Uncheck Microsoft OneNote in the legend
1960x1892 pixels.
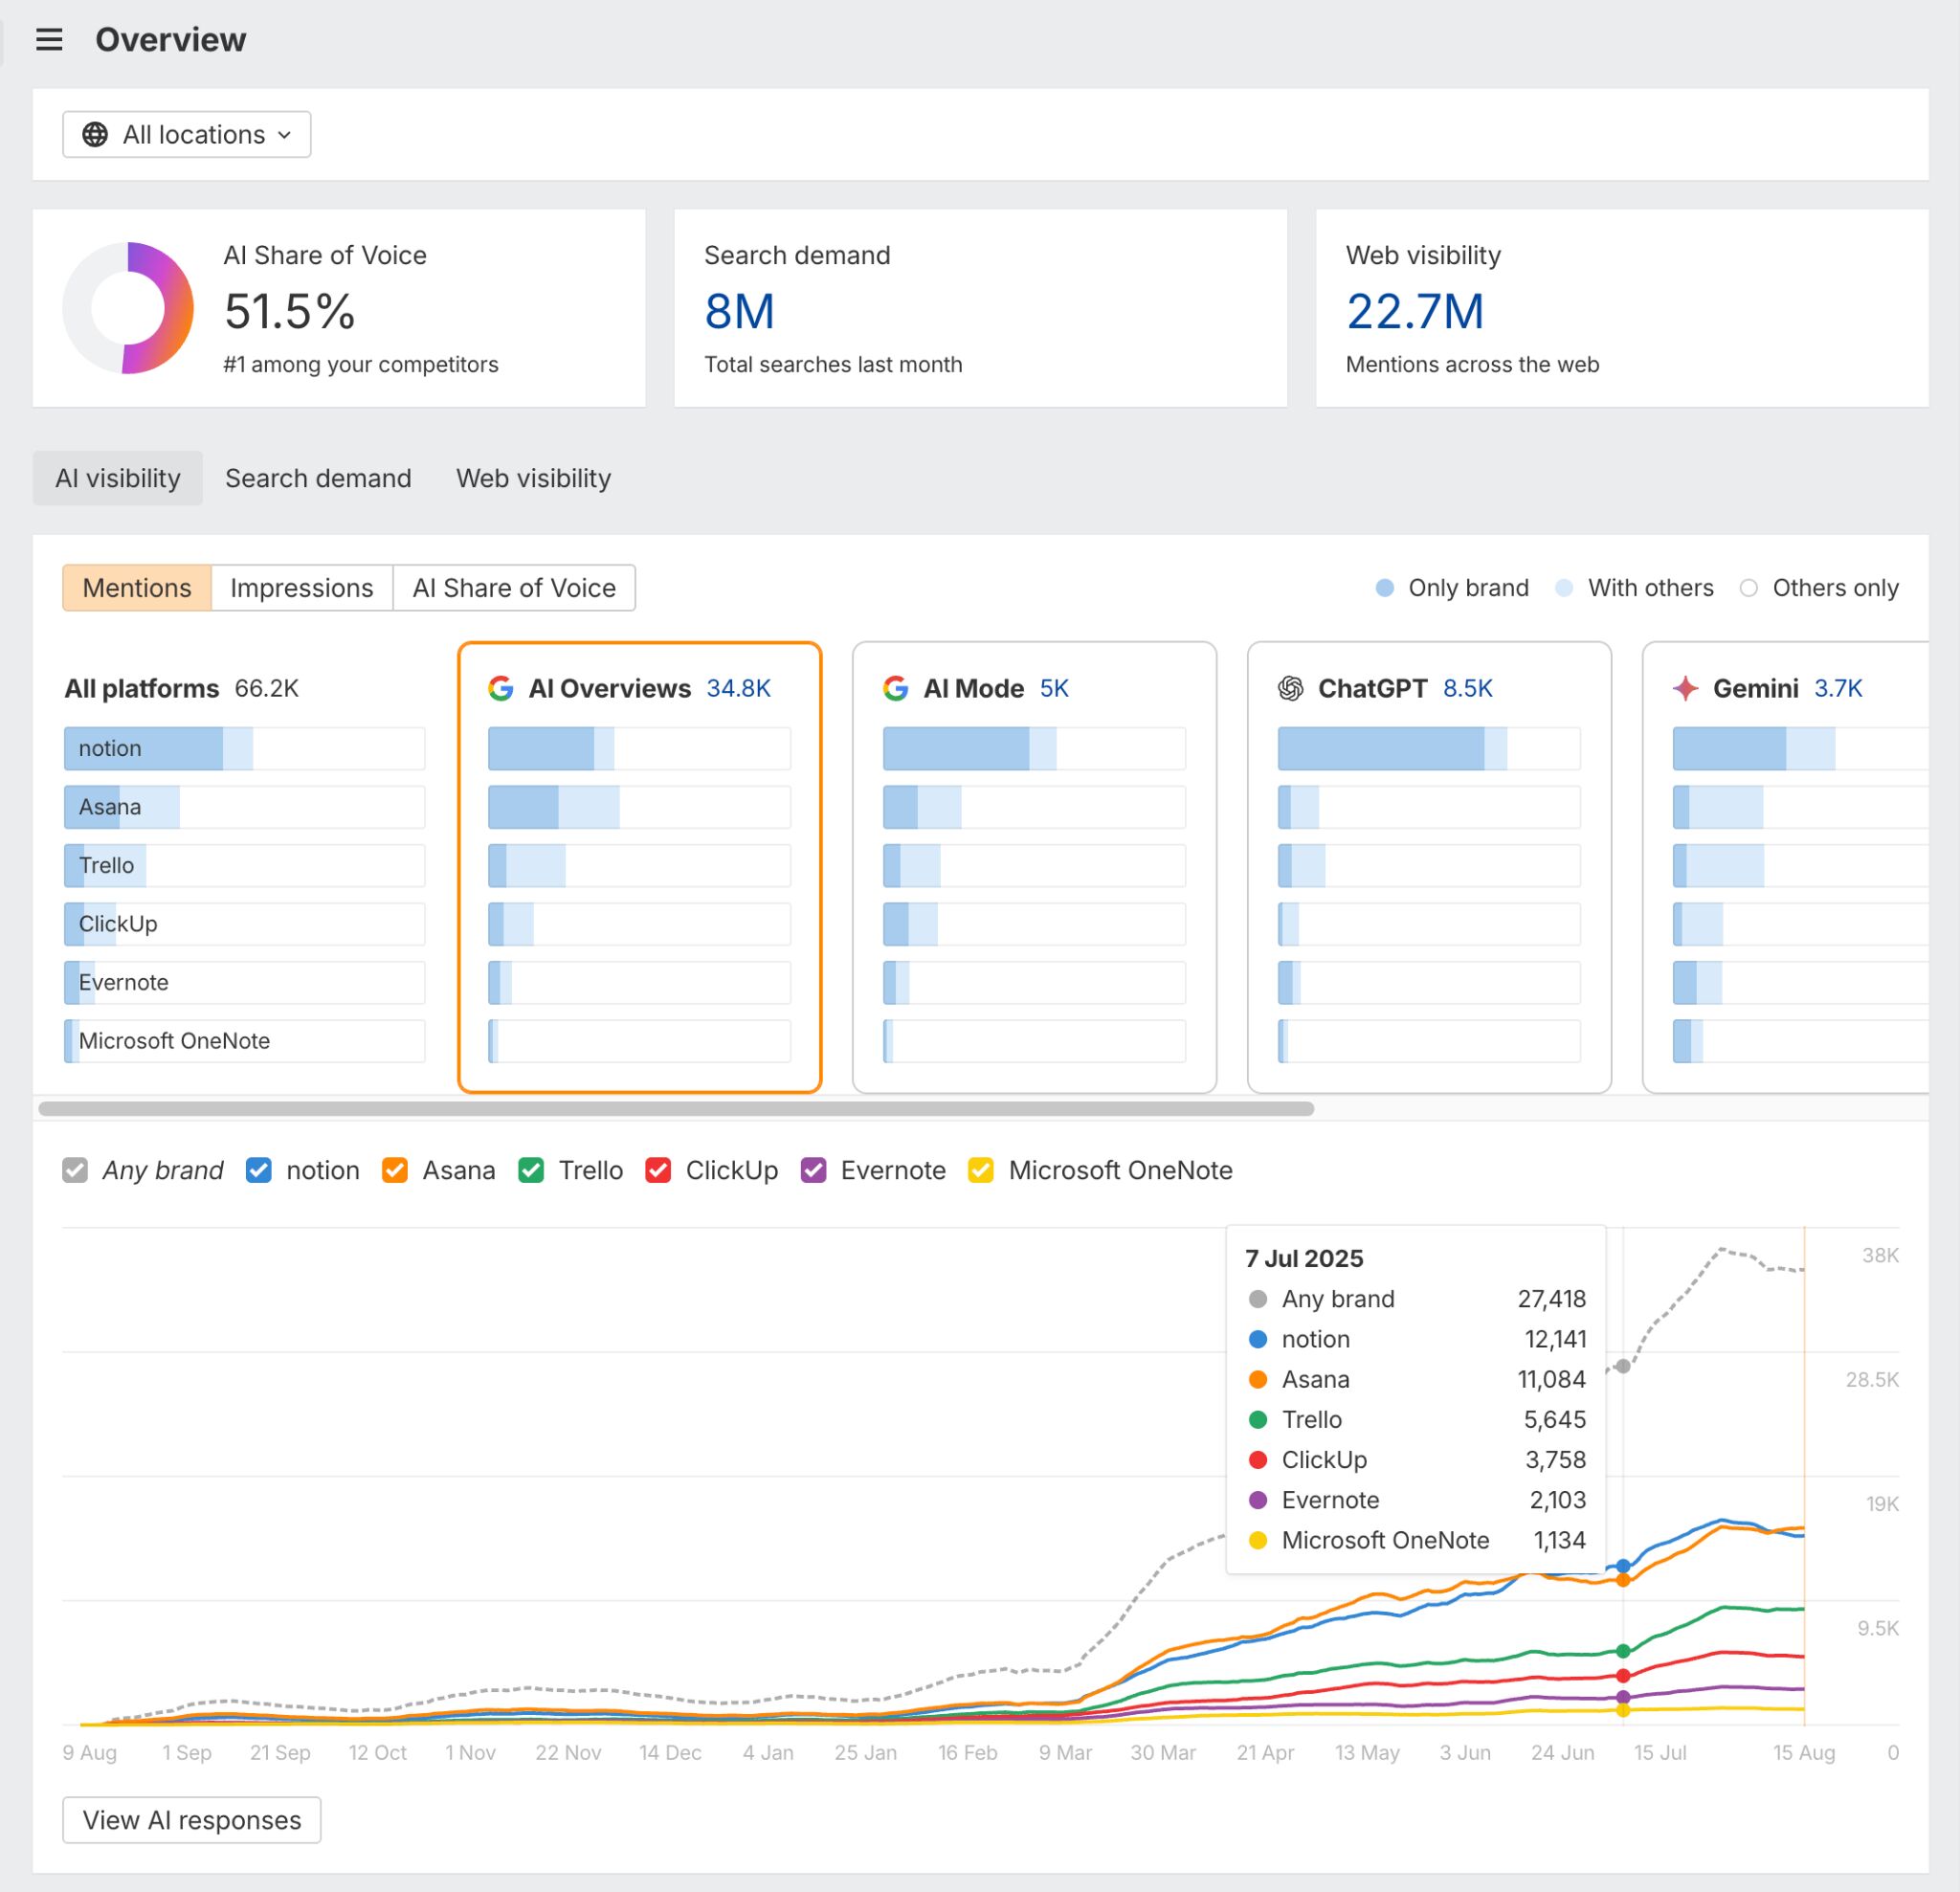[980, 1170]
